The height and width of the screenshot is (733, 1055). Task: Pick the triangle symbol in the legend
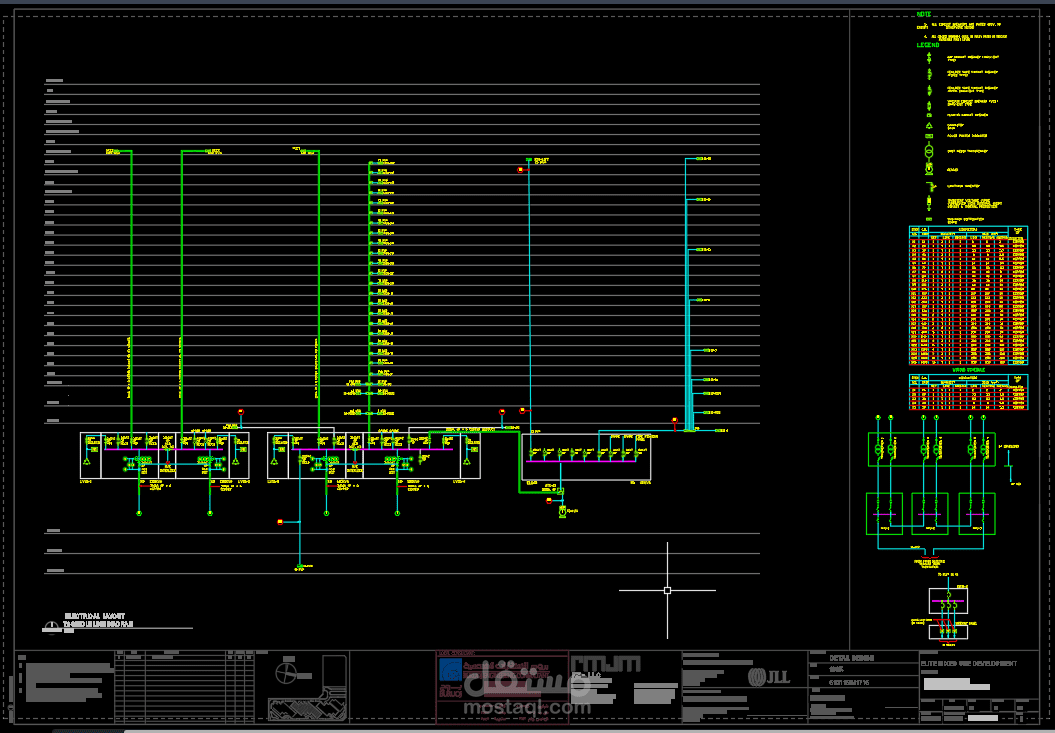[929, 125]
